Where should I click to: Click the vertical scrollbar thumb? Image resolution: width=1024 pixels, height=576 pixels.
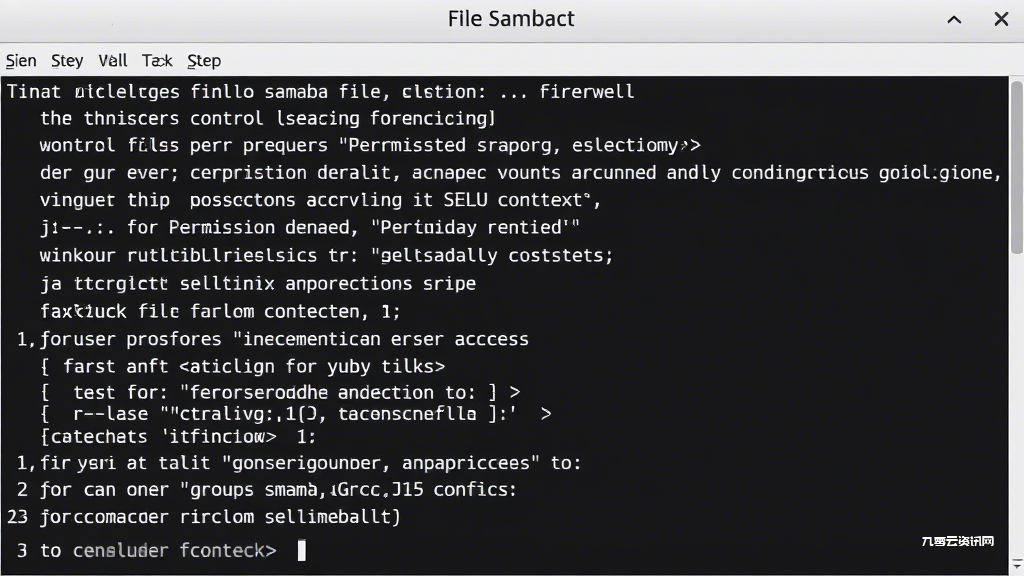click(1017, 168)
